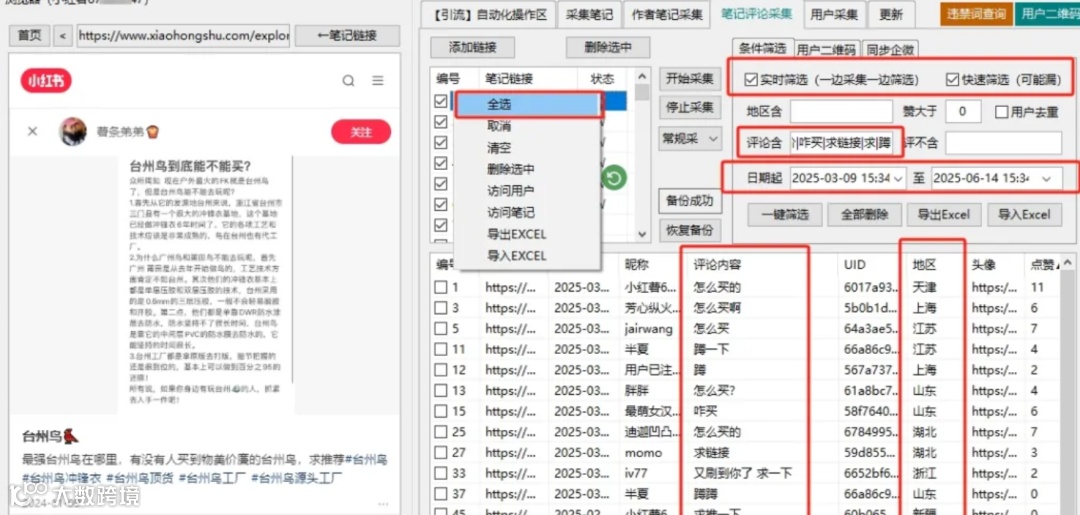Open the 条件筛选 sub-tab
This screenshot has height=515, width=1080.
(x=762, y=48)
